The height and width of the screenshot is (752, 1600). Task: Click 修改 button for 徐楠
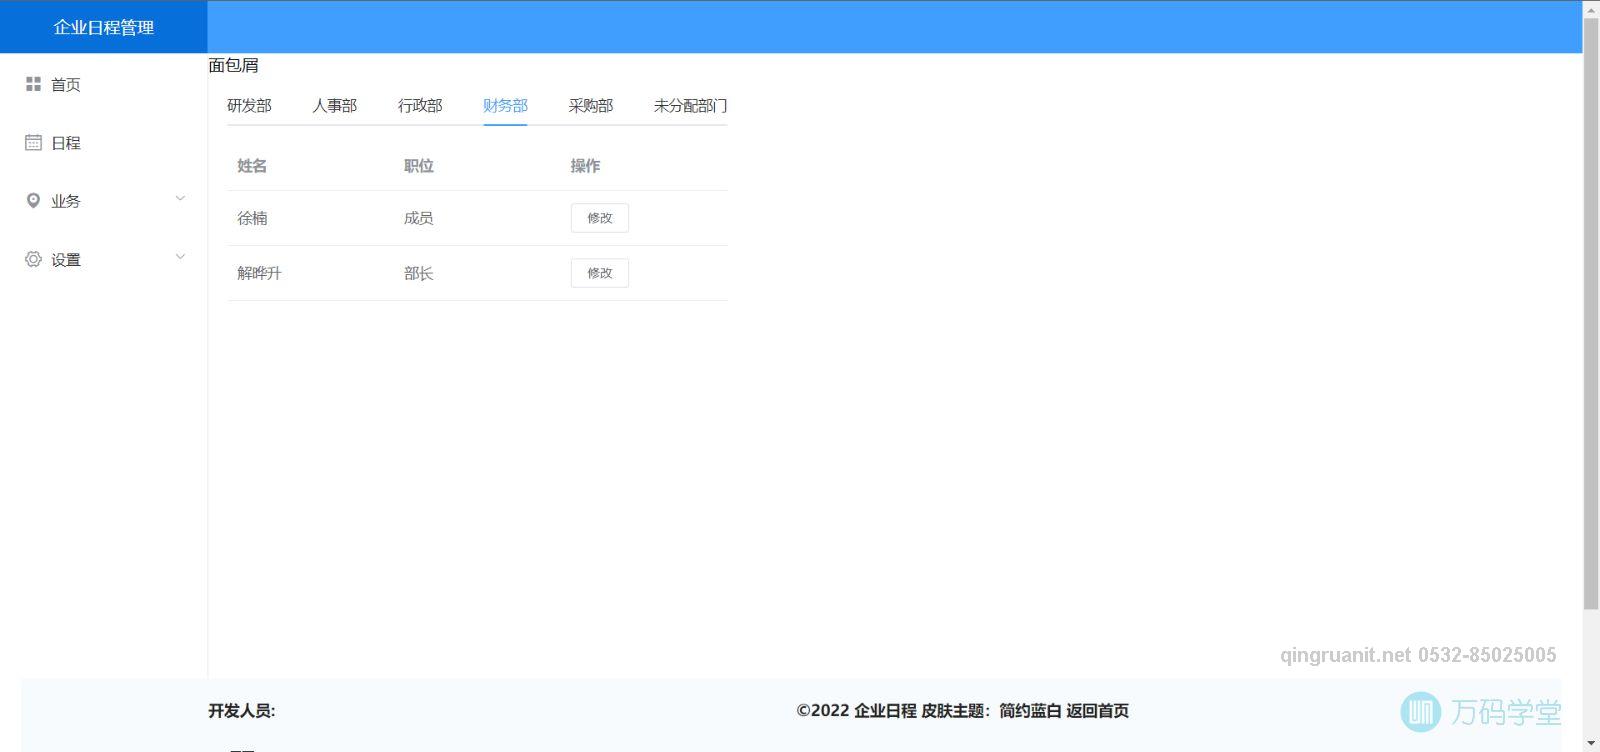pos(600,218)
